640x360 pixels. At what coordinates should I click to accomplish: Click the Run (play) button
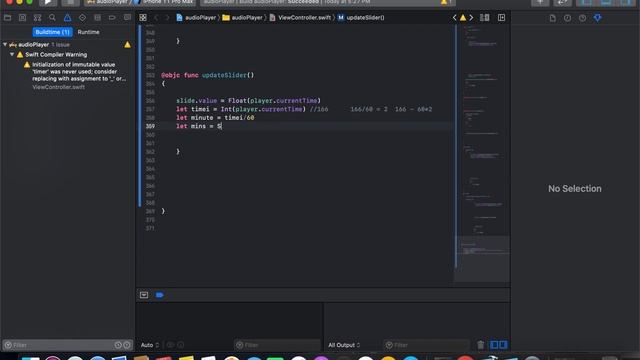tap(48, 2)
